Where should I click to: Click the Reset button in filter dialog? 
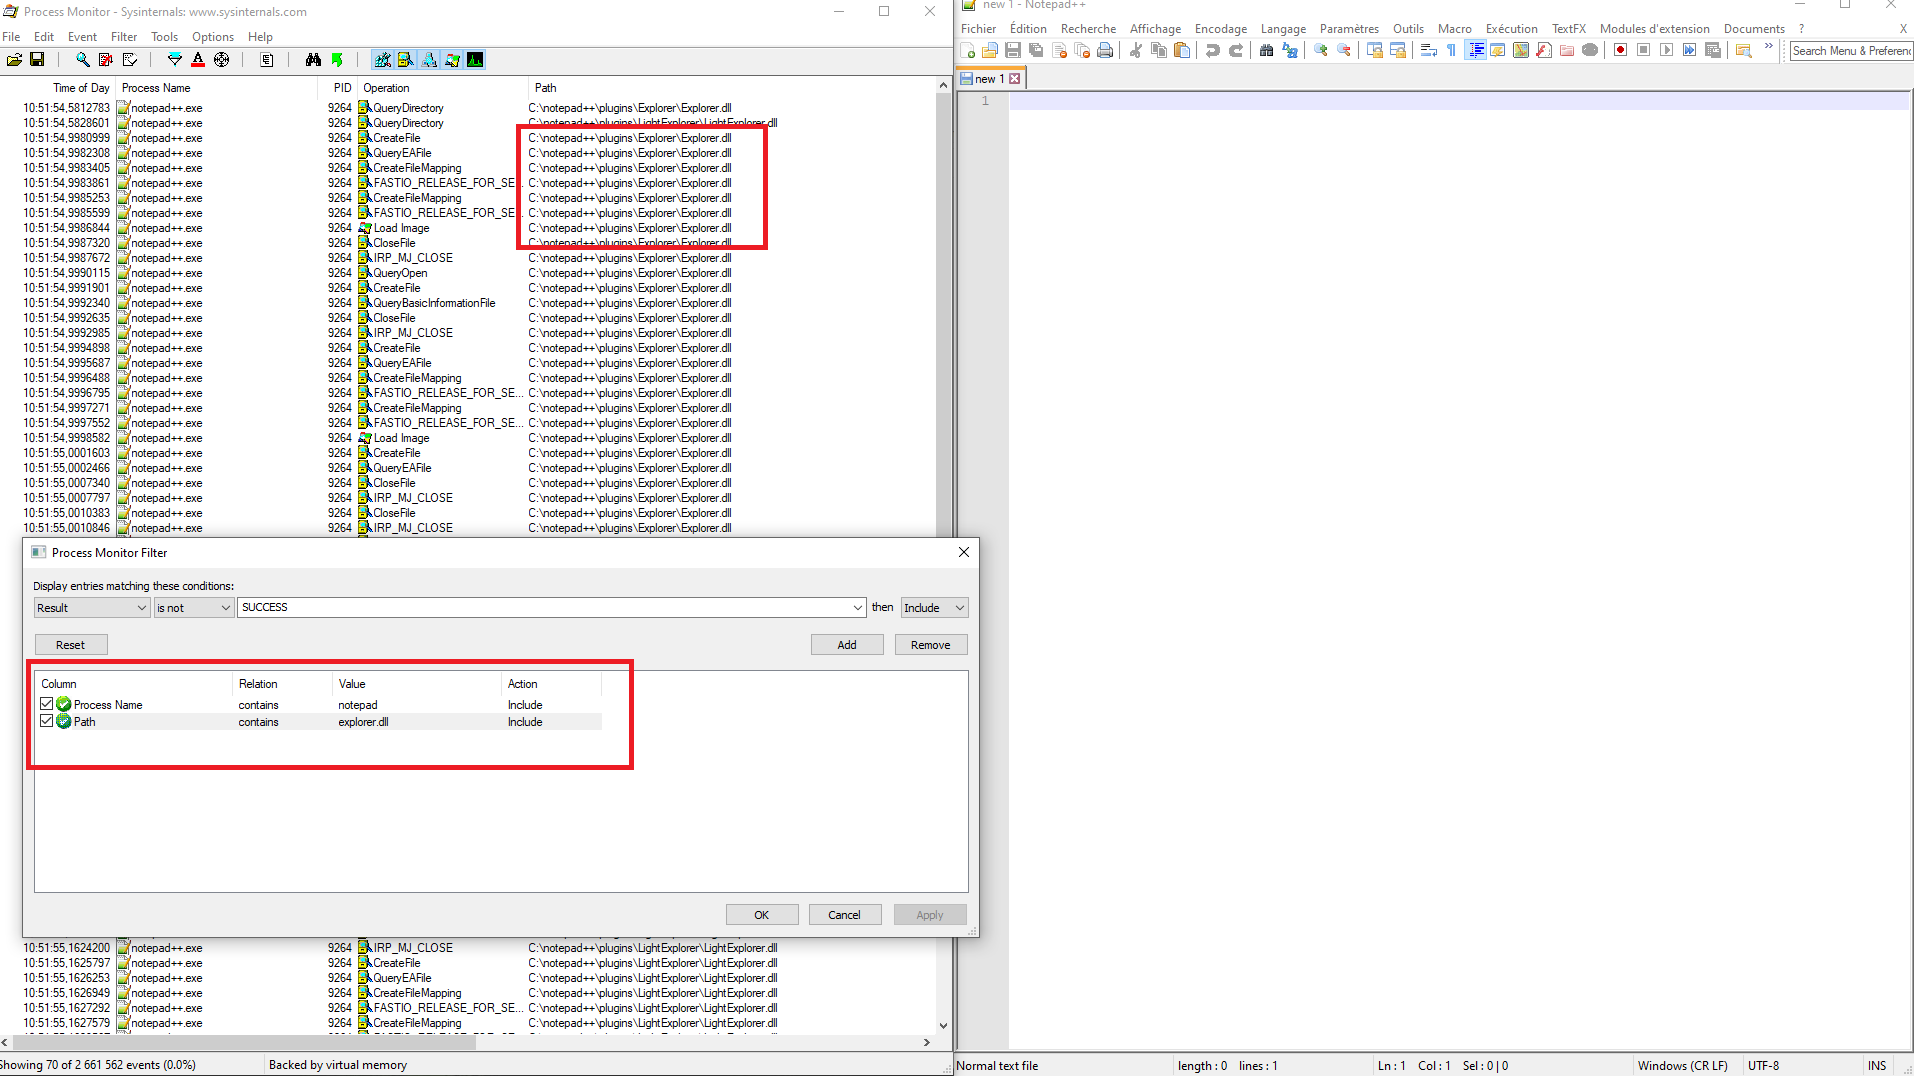(71, 645)
